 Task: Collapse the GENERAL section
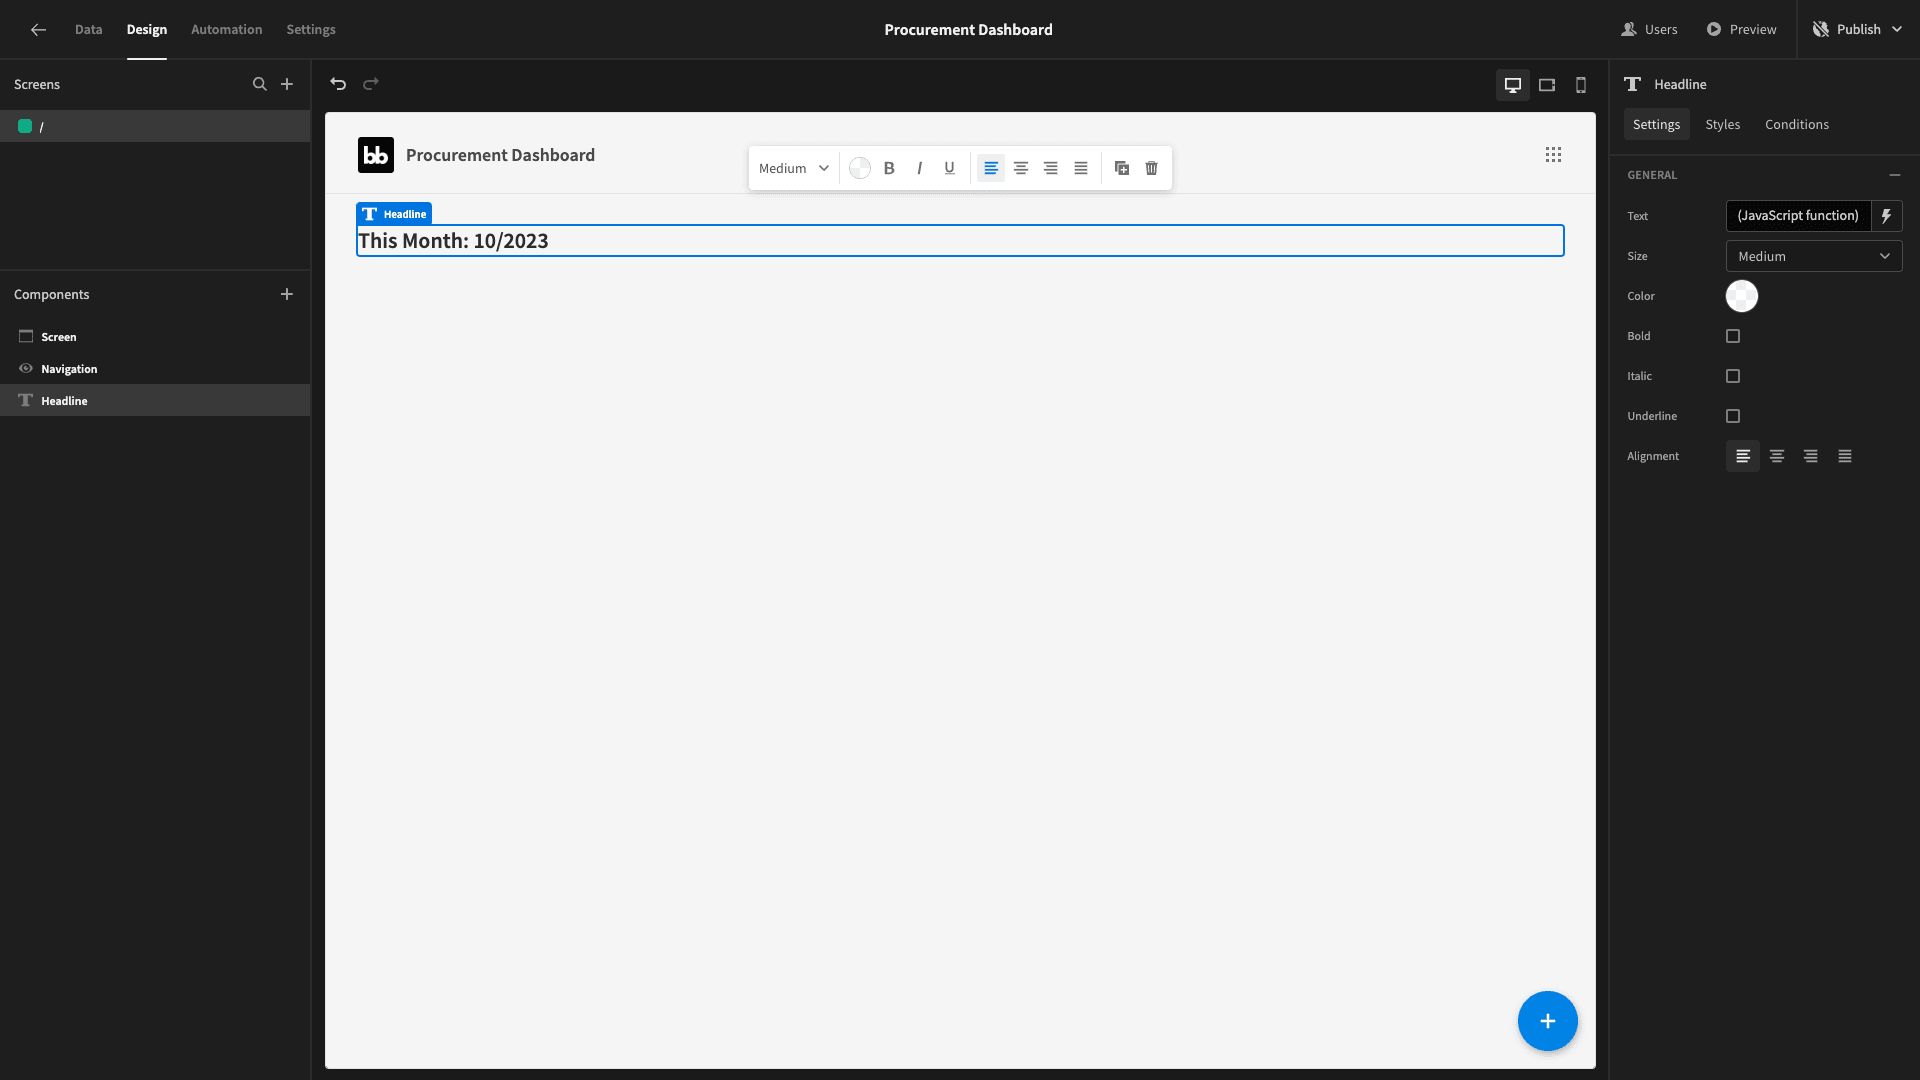[x=1895, y=175]
